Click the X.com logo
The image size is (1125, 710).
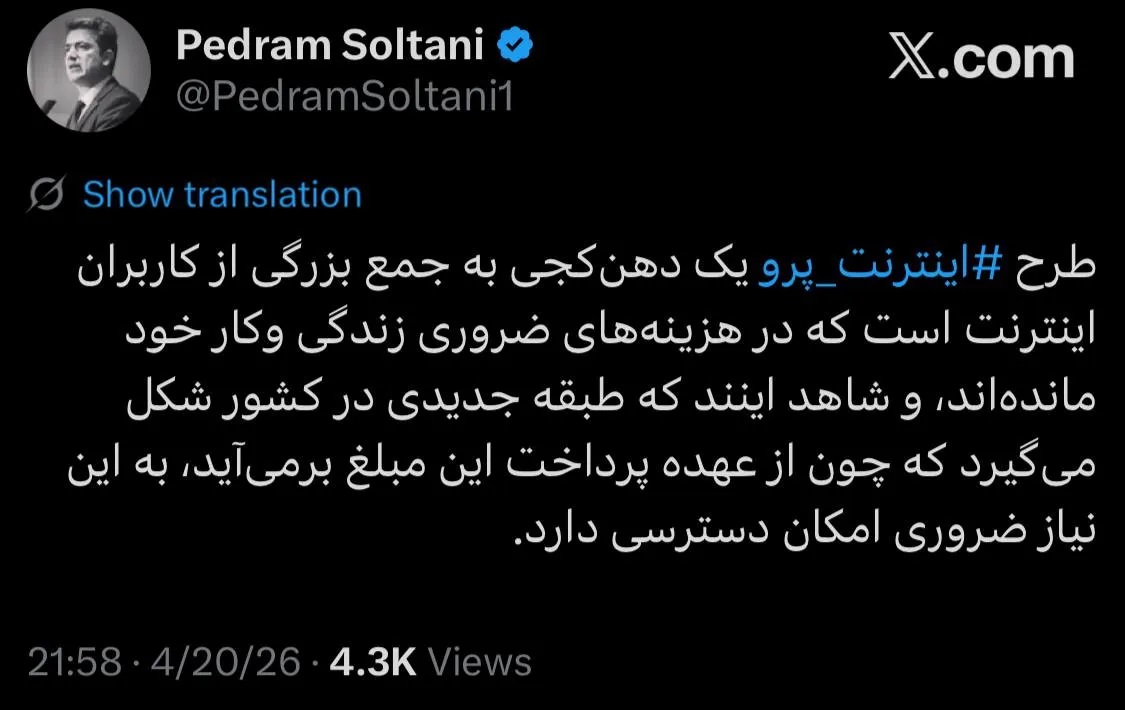pos(981,58)
